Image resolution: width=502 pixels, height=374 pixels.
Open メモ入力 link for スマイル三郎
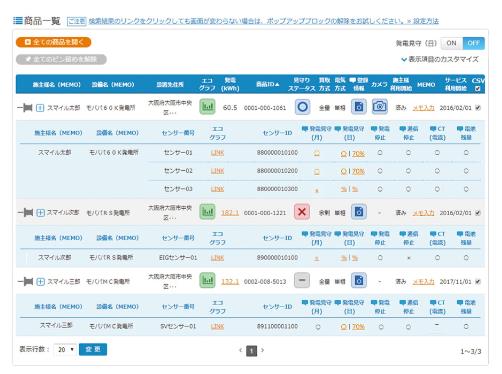coord(423,282)
